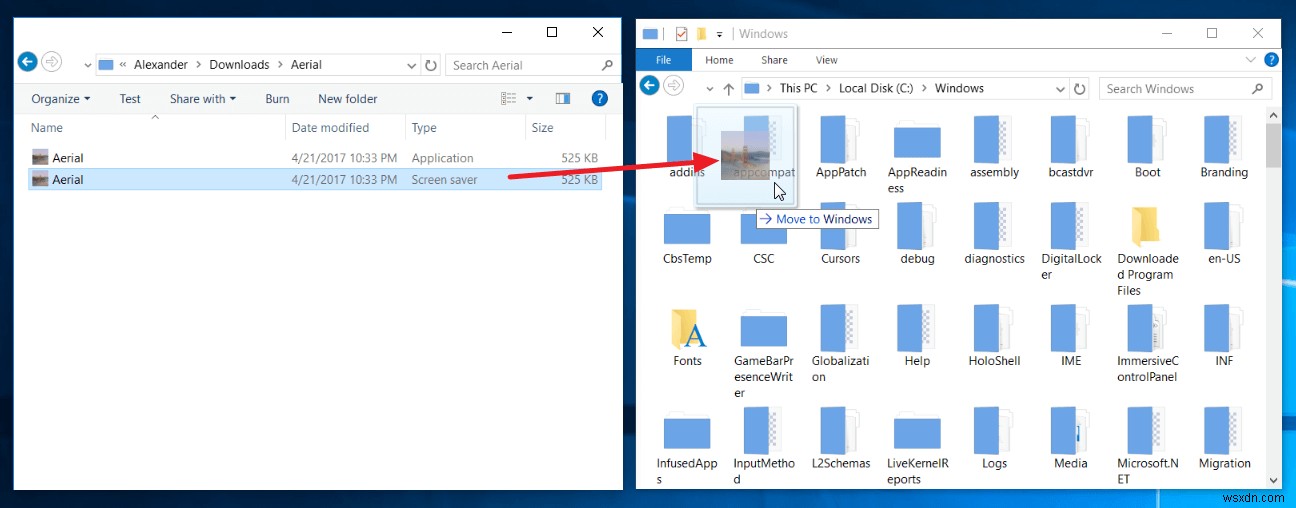This screenshot has height=508, width=1296.
Task: Select the Aerial Application file icon
Action: click(40, 157)
